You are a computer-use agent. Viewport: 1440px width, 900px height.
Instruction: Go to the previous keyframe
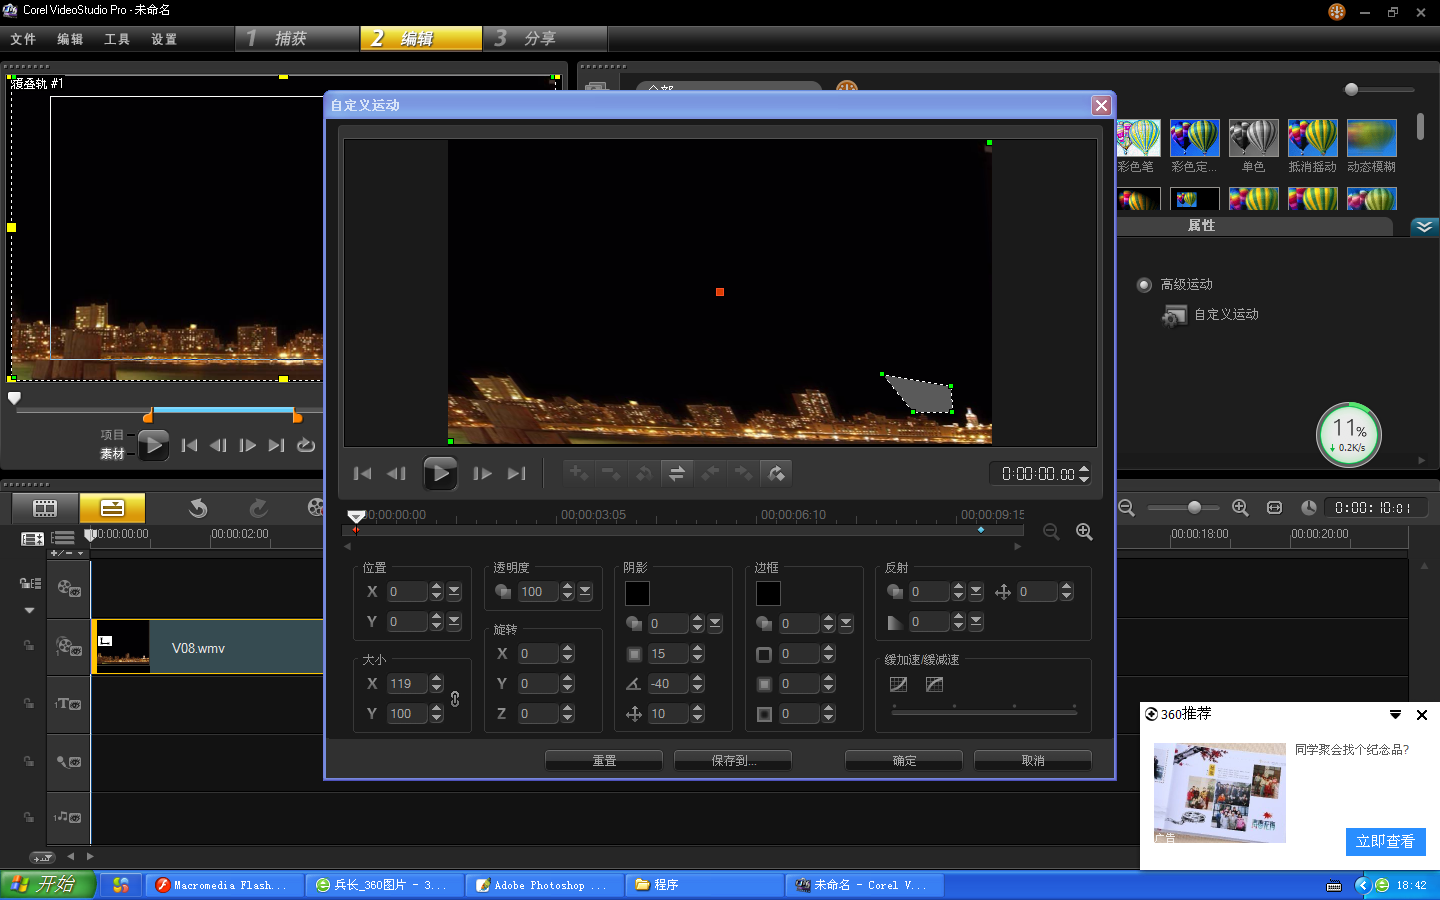click(x=710, y=473)
